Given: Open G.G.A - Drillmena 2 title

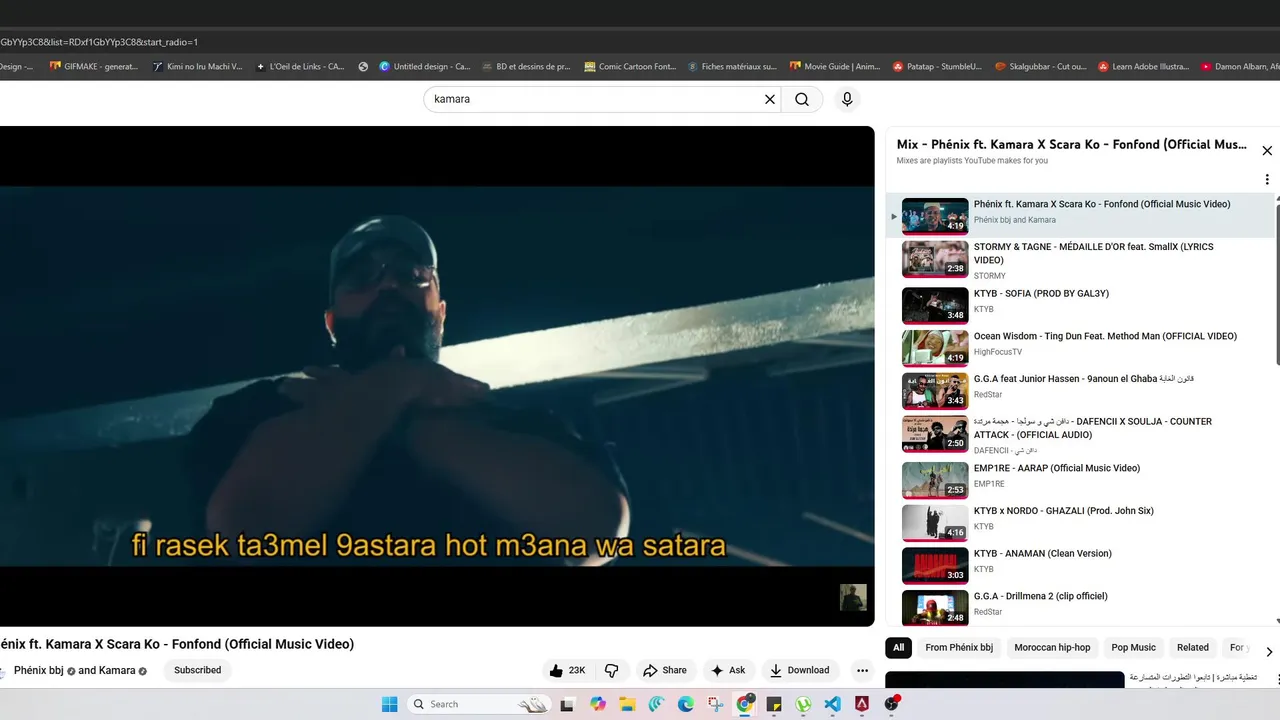Looking at the screenshot, I should (x=1041, y=596).
